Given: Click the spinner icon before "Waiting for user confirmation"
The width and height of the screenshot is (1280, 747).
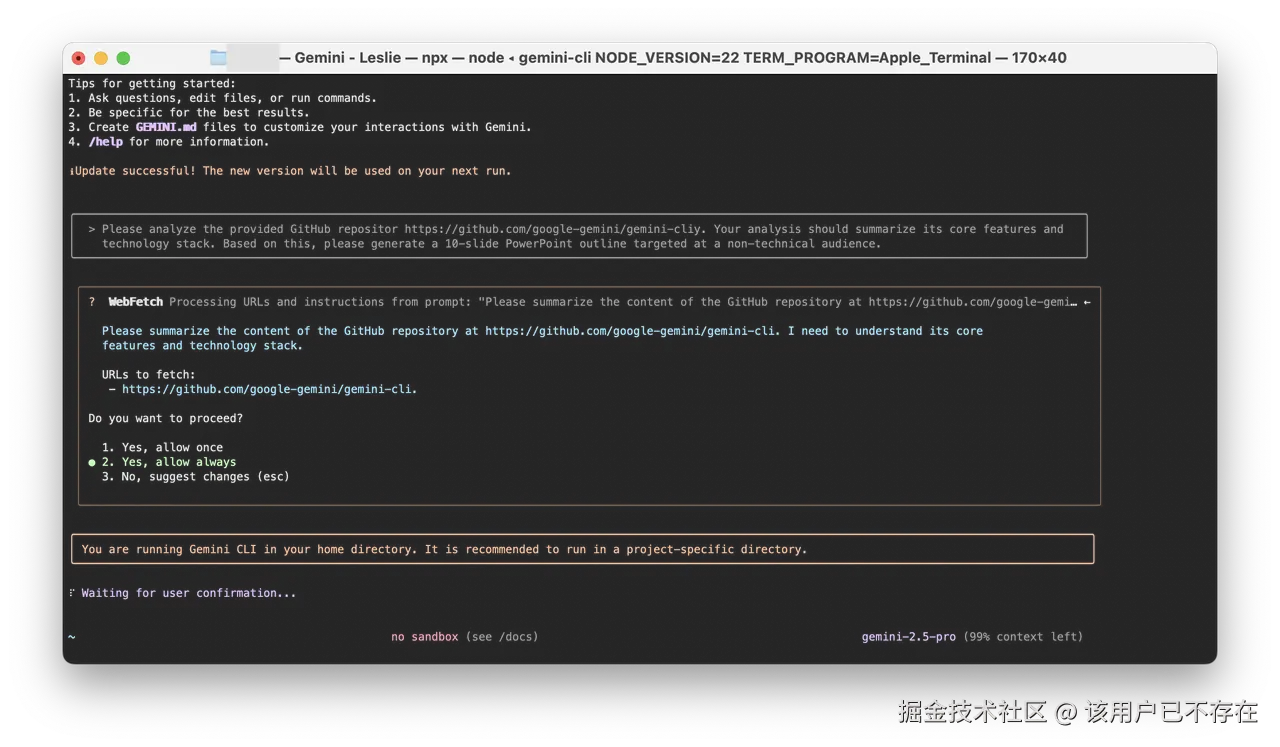Looking at the screenshot, I should click(72, 593).
